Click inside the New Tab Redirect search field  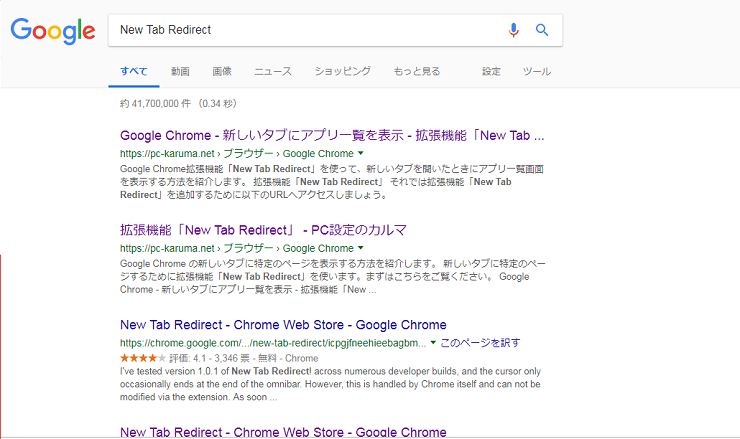[x=307, y=30]
